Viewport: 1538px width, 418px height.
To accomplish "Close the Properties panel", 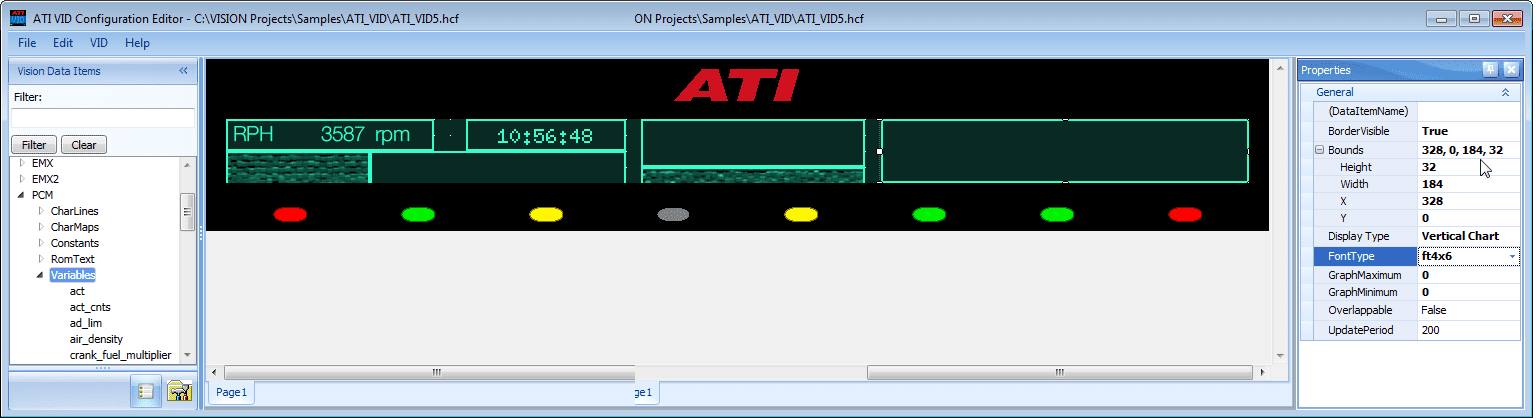I will tap(1511, 69).
